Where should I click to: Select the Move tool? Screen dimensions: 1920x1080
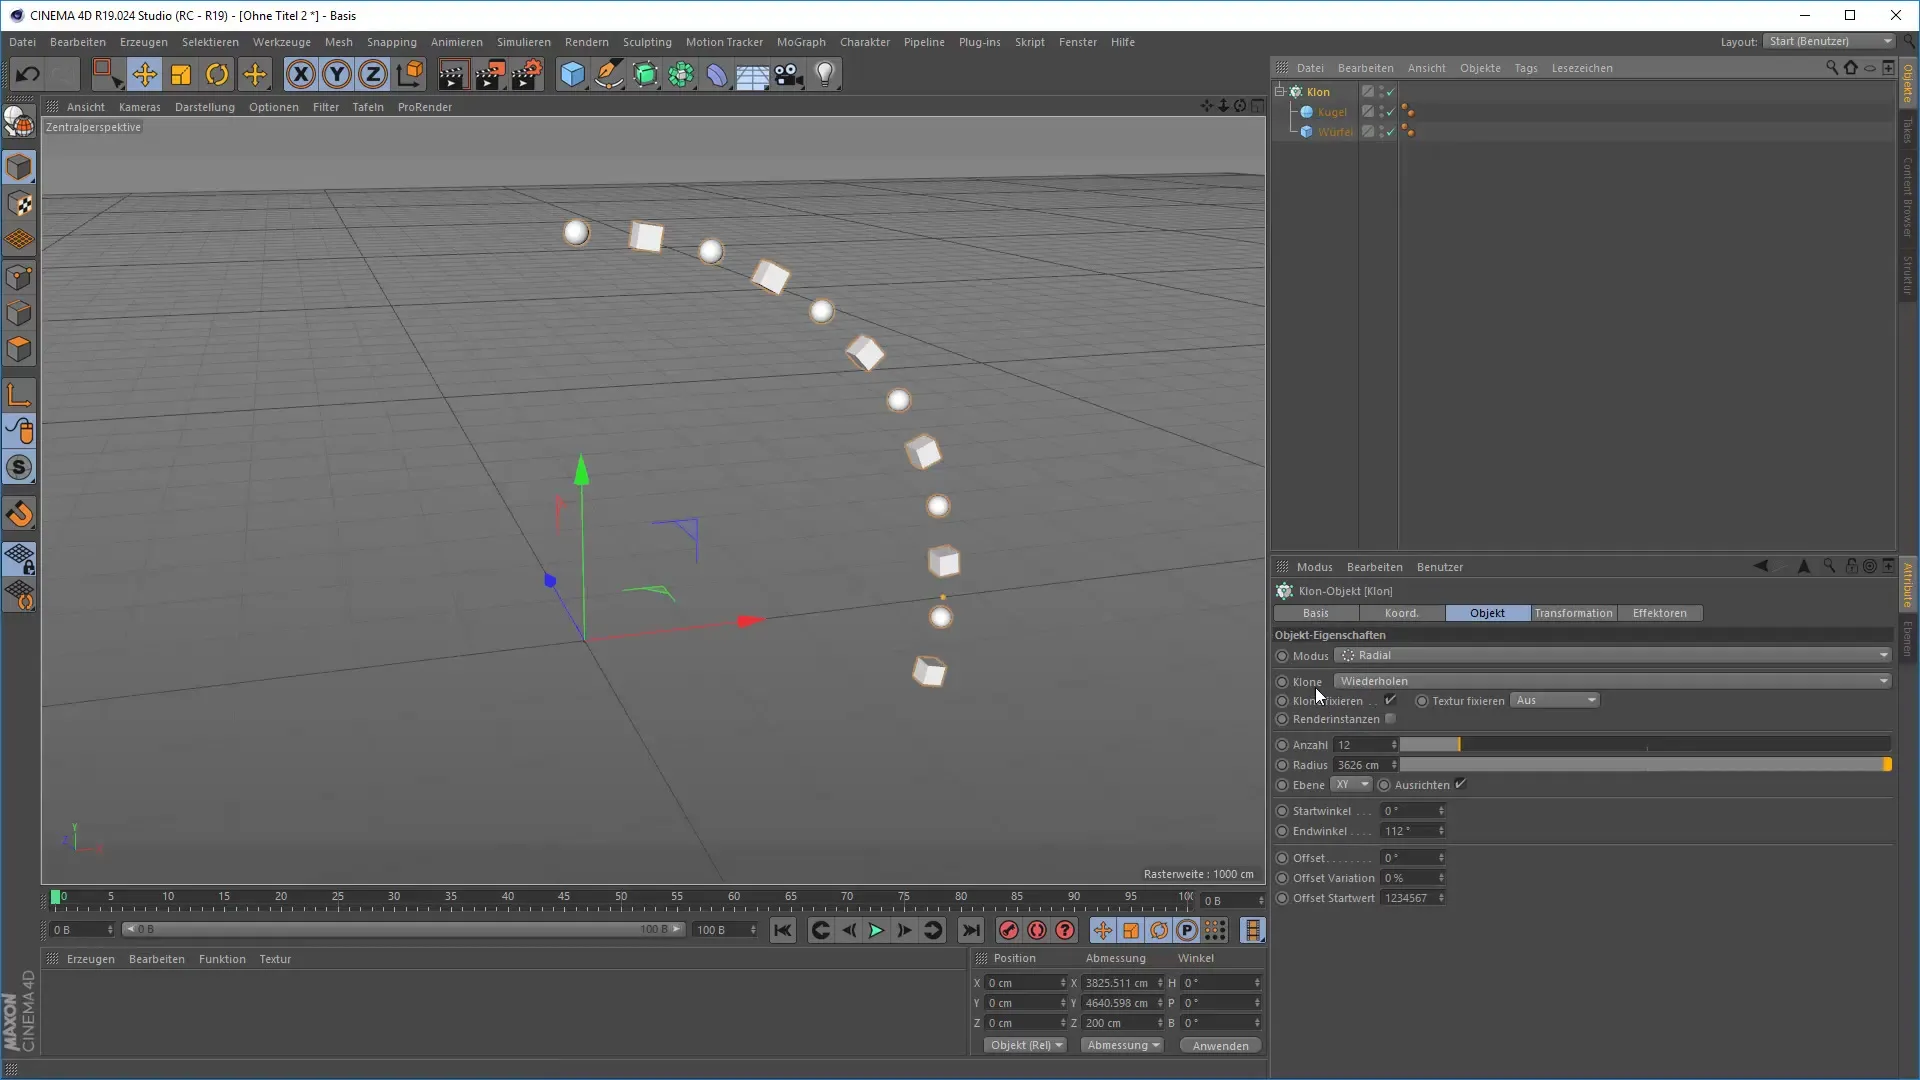[144, 74]
